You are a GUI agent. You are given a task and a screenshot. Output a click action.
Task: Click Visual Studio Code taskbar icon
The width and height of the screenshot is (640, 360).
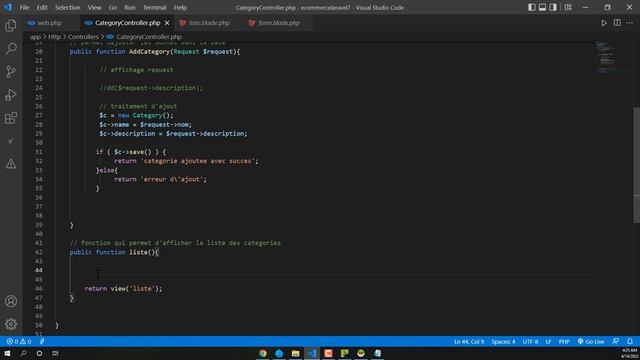(312, 353)
